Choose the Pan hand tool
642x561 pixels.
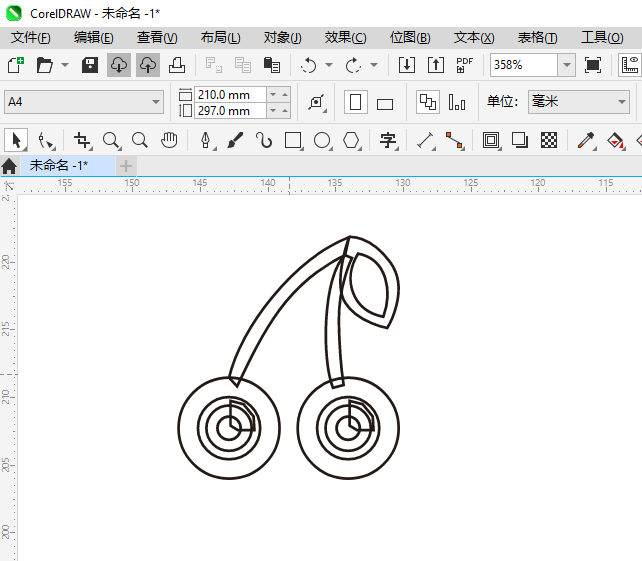[170, 141]
